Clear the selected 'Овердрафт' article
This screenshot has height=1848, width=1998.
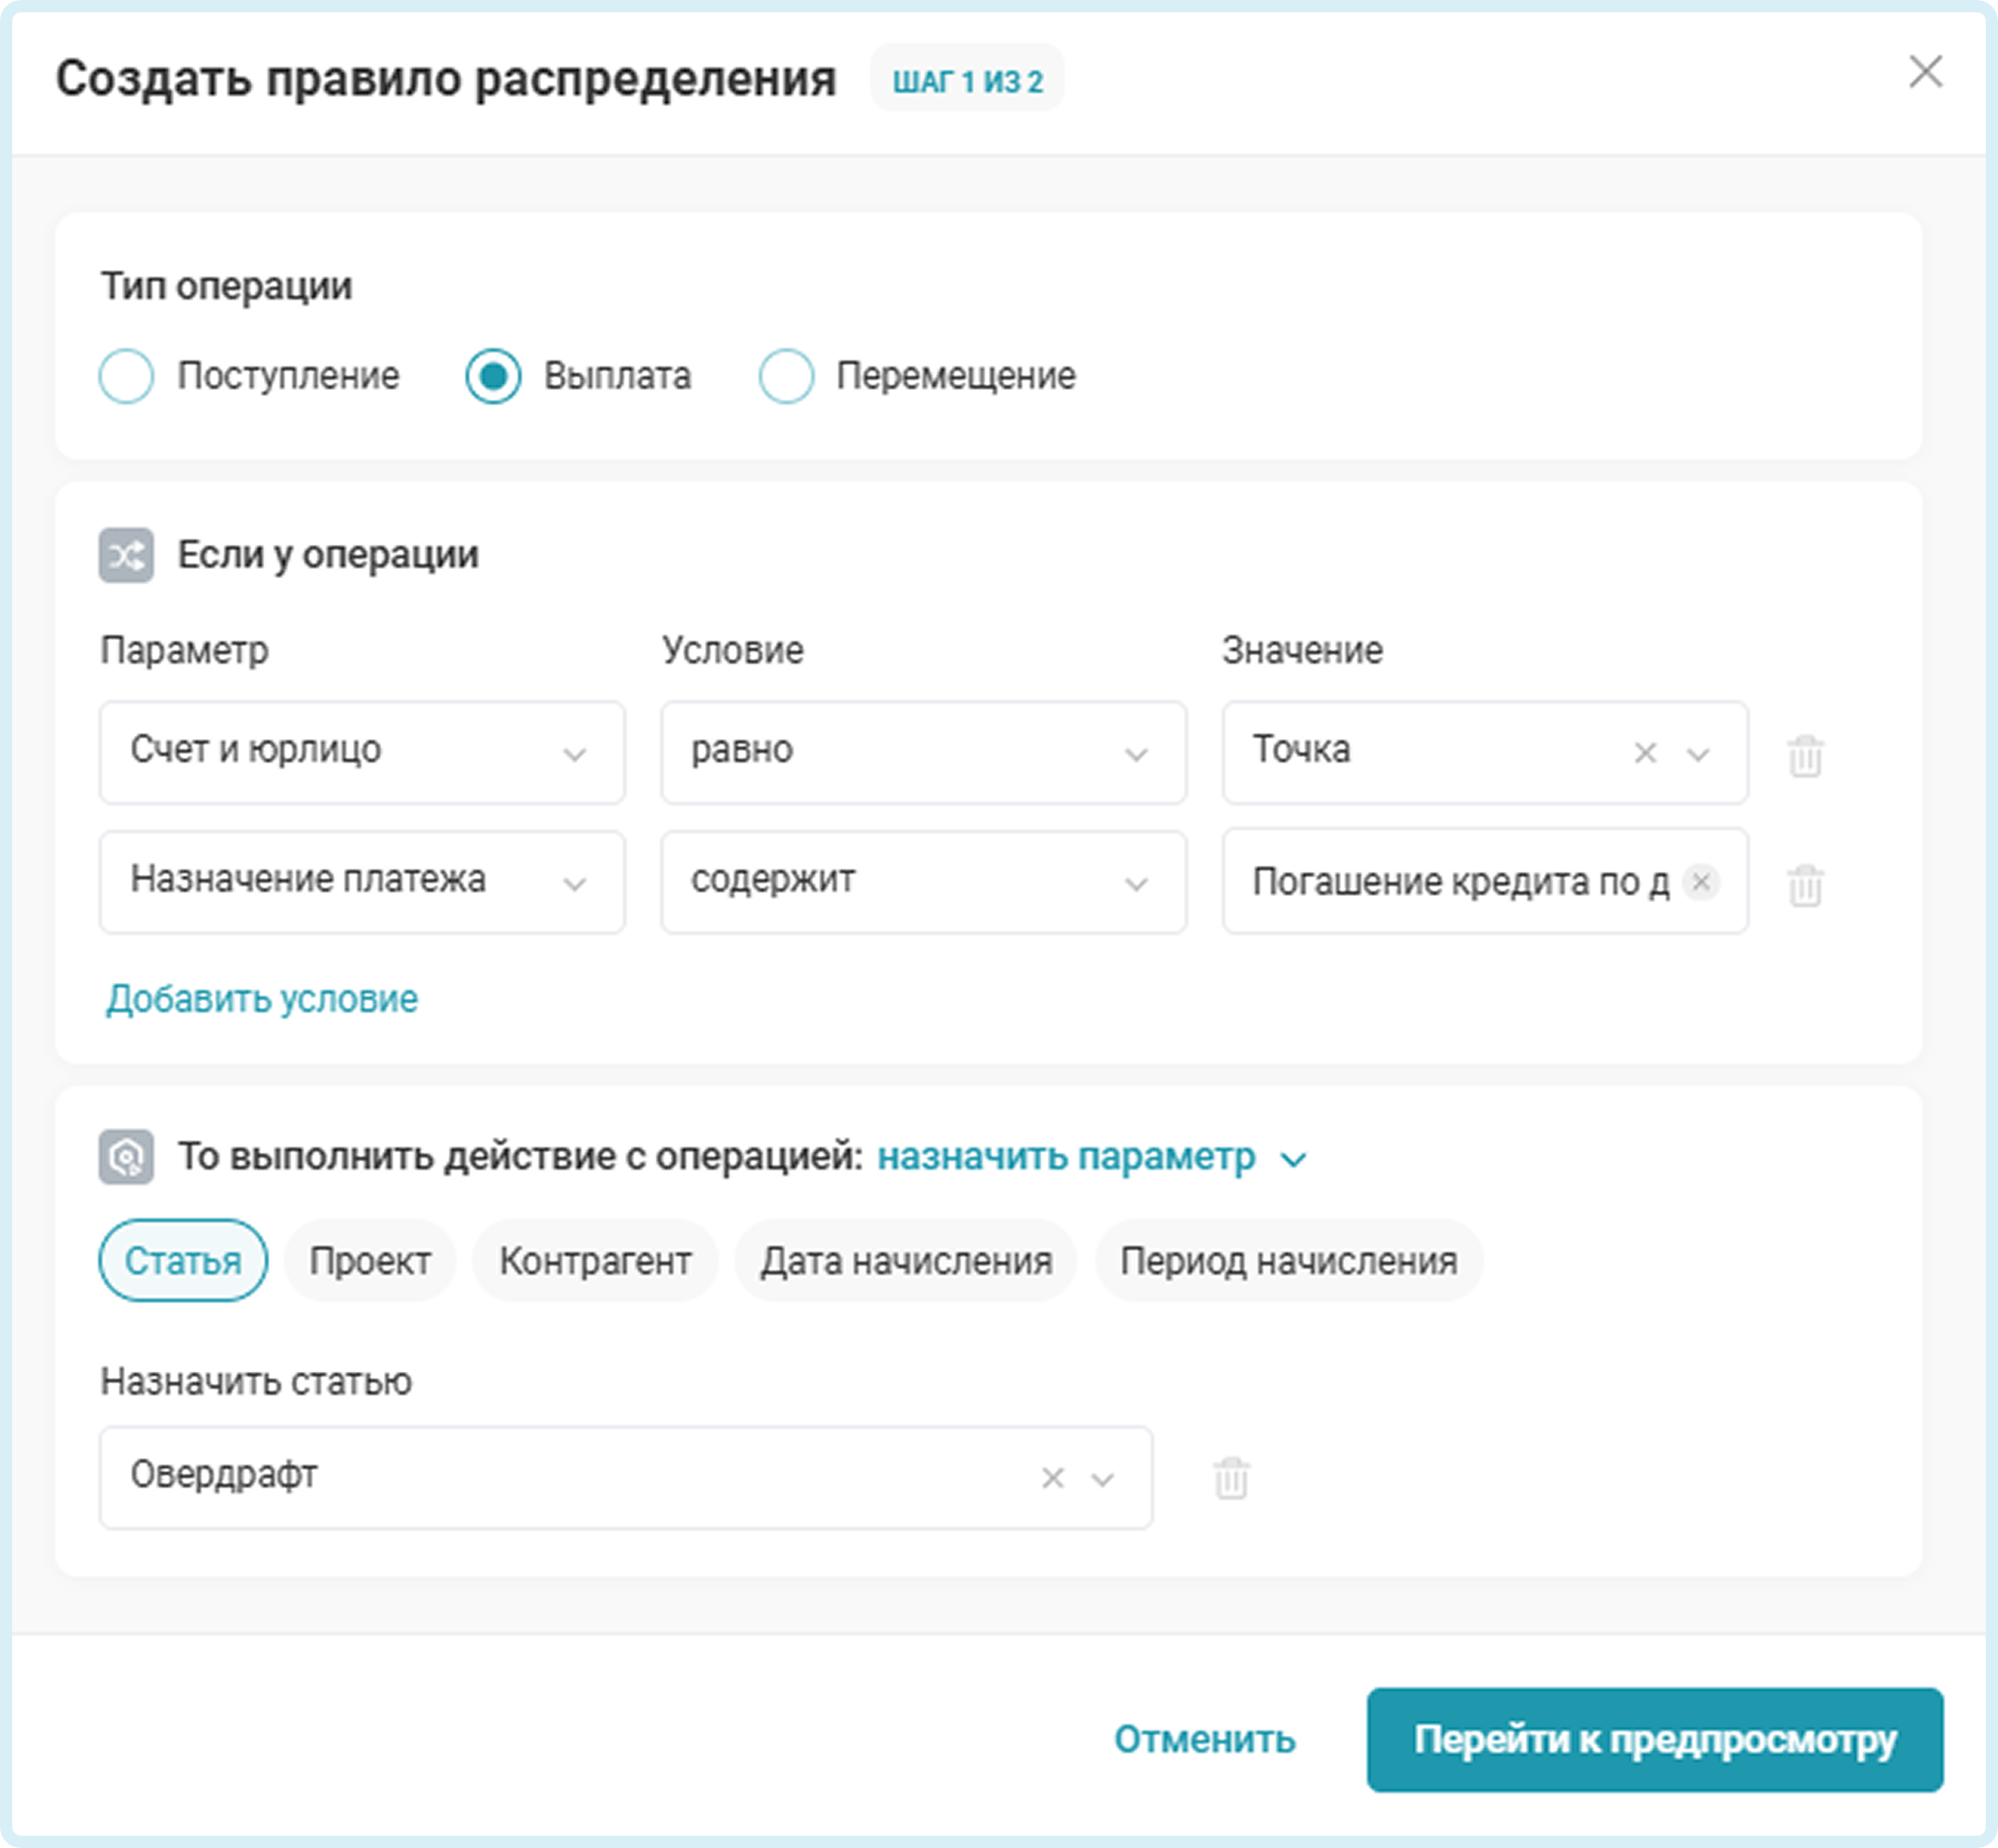(1052, 1478)
